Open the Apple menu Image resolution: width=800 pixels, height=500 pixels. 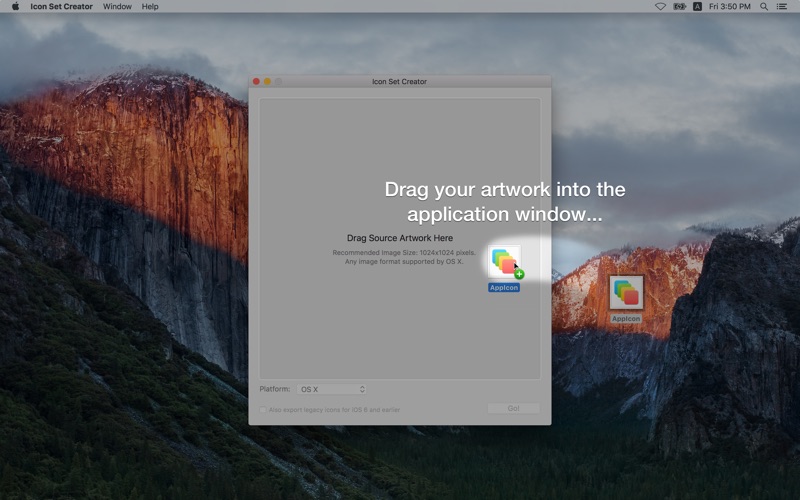[x=15, y=6]
